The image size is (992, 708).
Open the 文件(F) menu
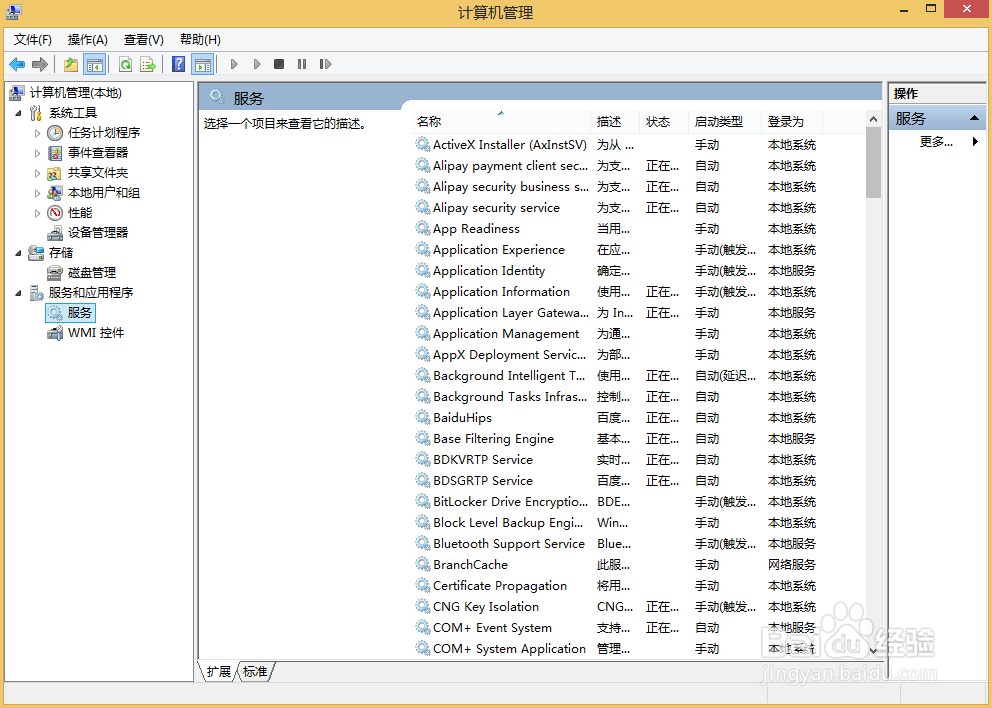pos(33,40)
